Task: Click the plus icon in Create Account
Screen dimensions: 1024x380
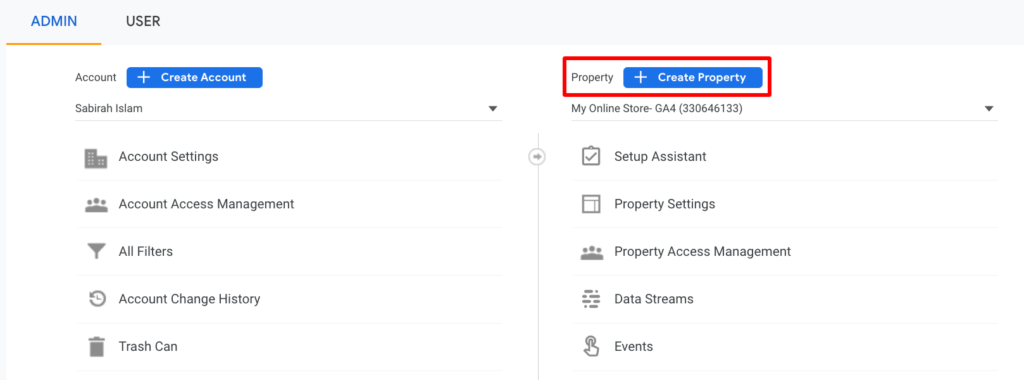Action: pyautogui.click(x=144, y=77)
